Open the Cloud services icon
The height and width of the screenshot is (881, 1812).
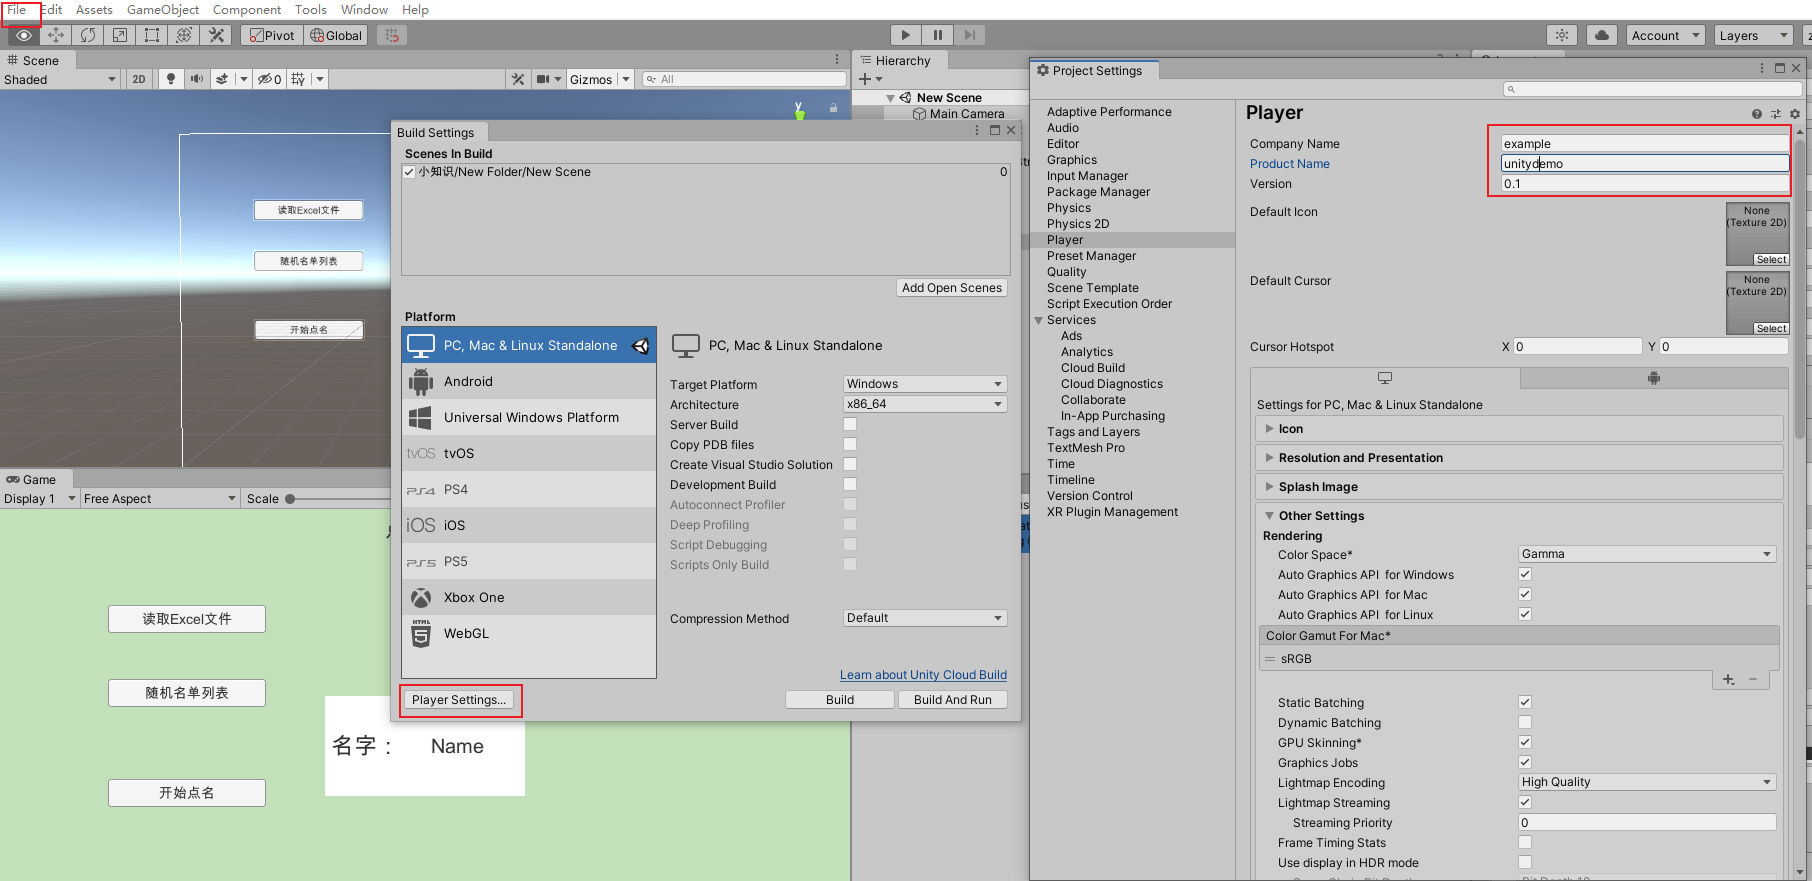[x=1602, y=35]
